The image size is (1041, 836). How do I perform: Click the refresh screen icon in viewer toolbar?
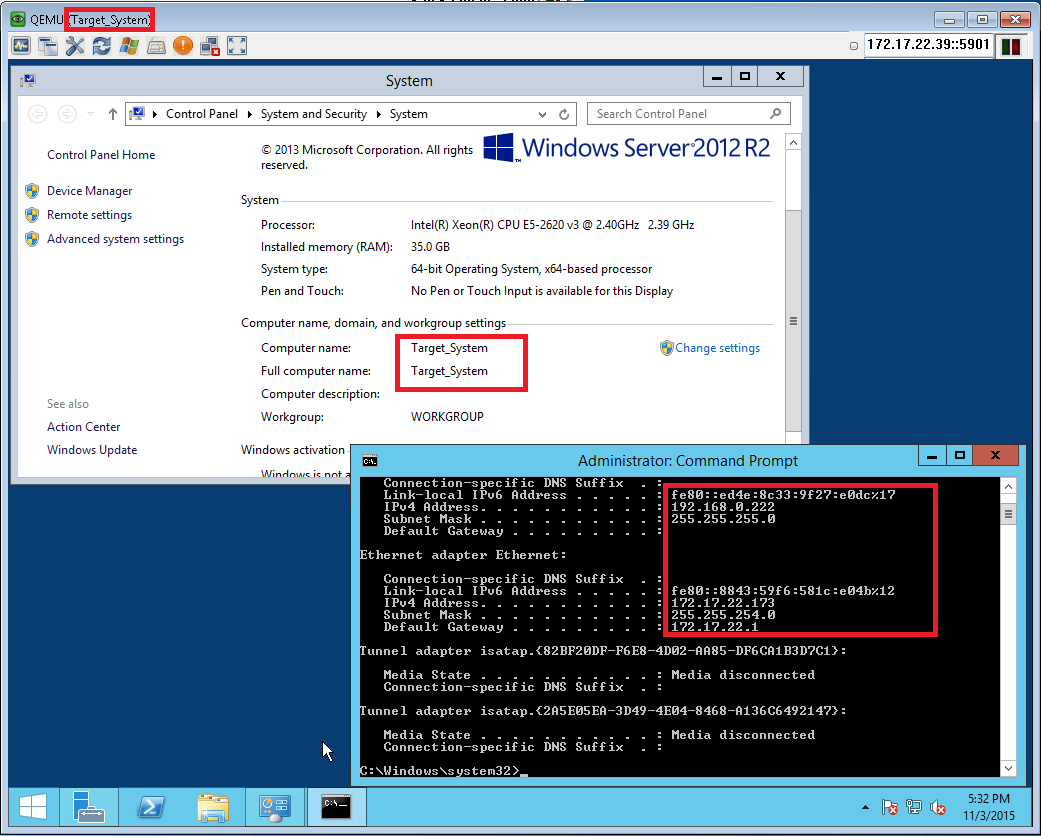click(101, 46)
